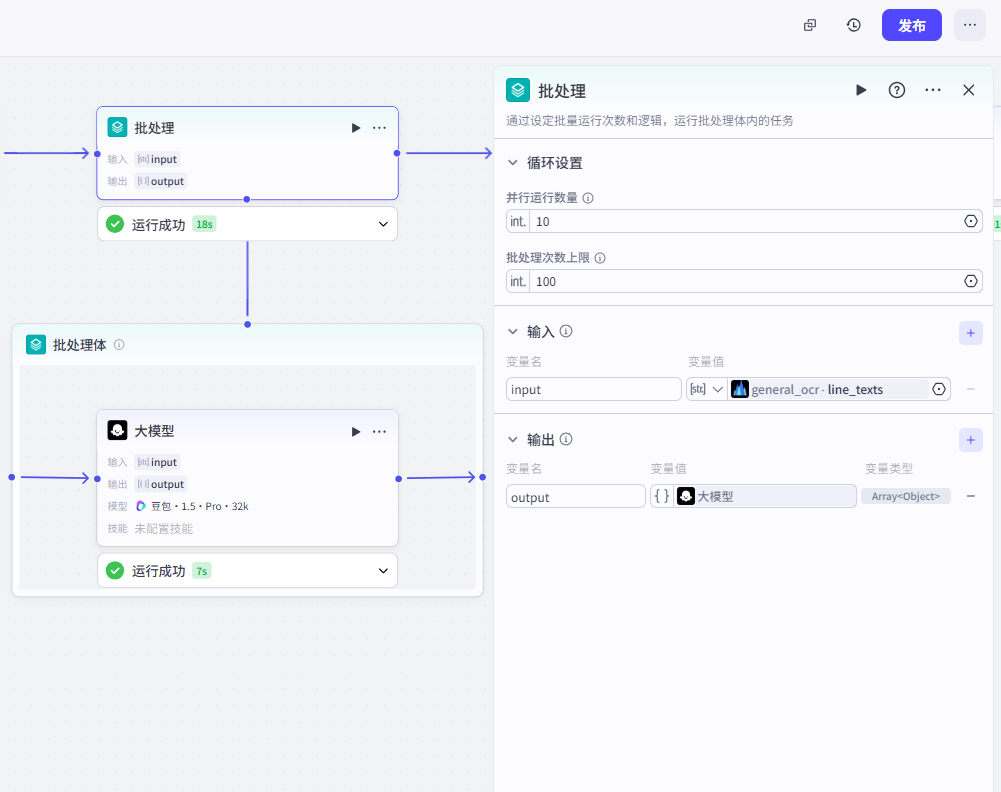This screenshot has width=1001, height=792.
Task: Run the 大模型 node
Action: pyautogui.click(x=356, y=432)
